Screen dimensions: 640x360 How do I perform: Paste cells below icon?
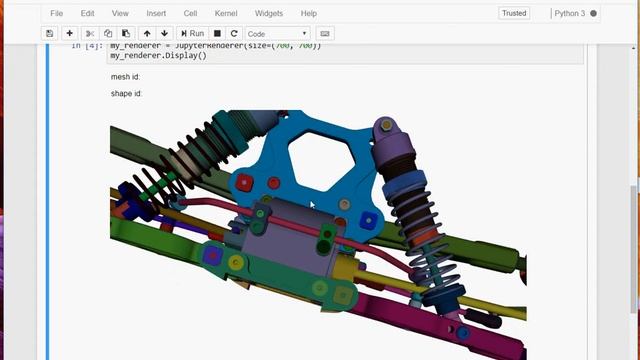(126, 33)
